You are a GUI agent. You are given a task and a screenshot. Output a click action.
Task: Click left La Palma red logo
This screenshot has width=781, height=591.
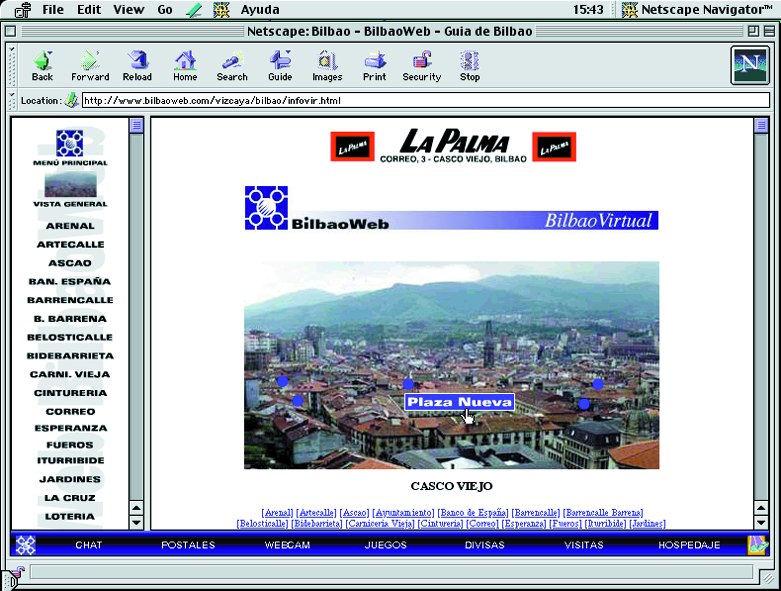[x=353, y=147]
